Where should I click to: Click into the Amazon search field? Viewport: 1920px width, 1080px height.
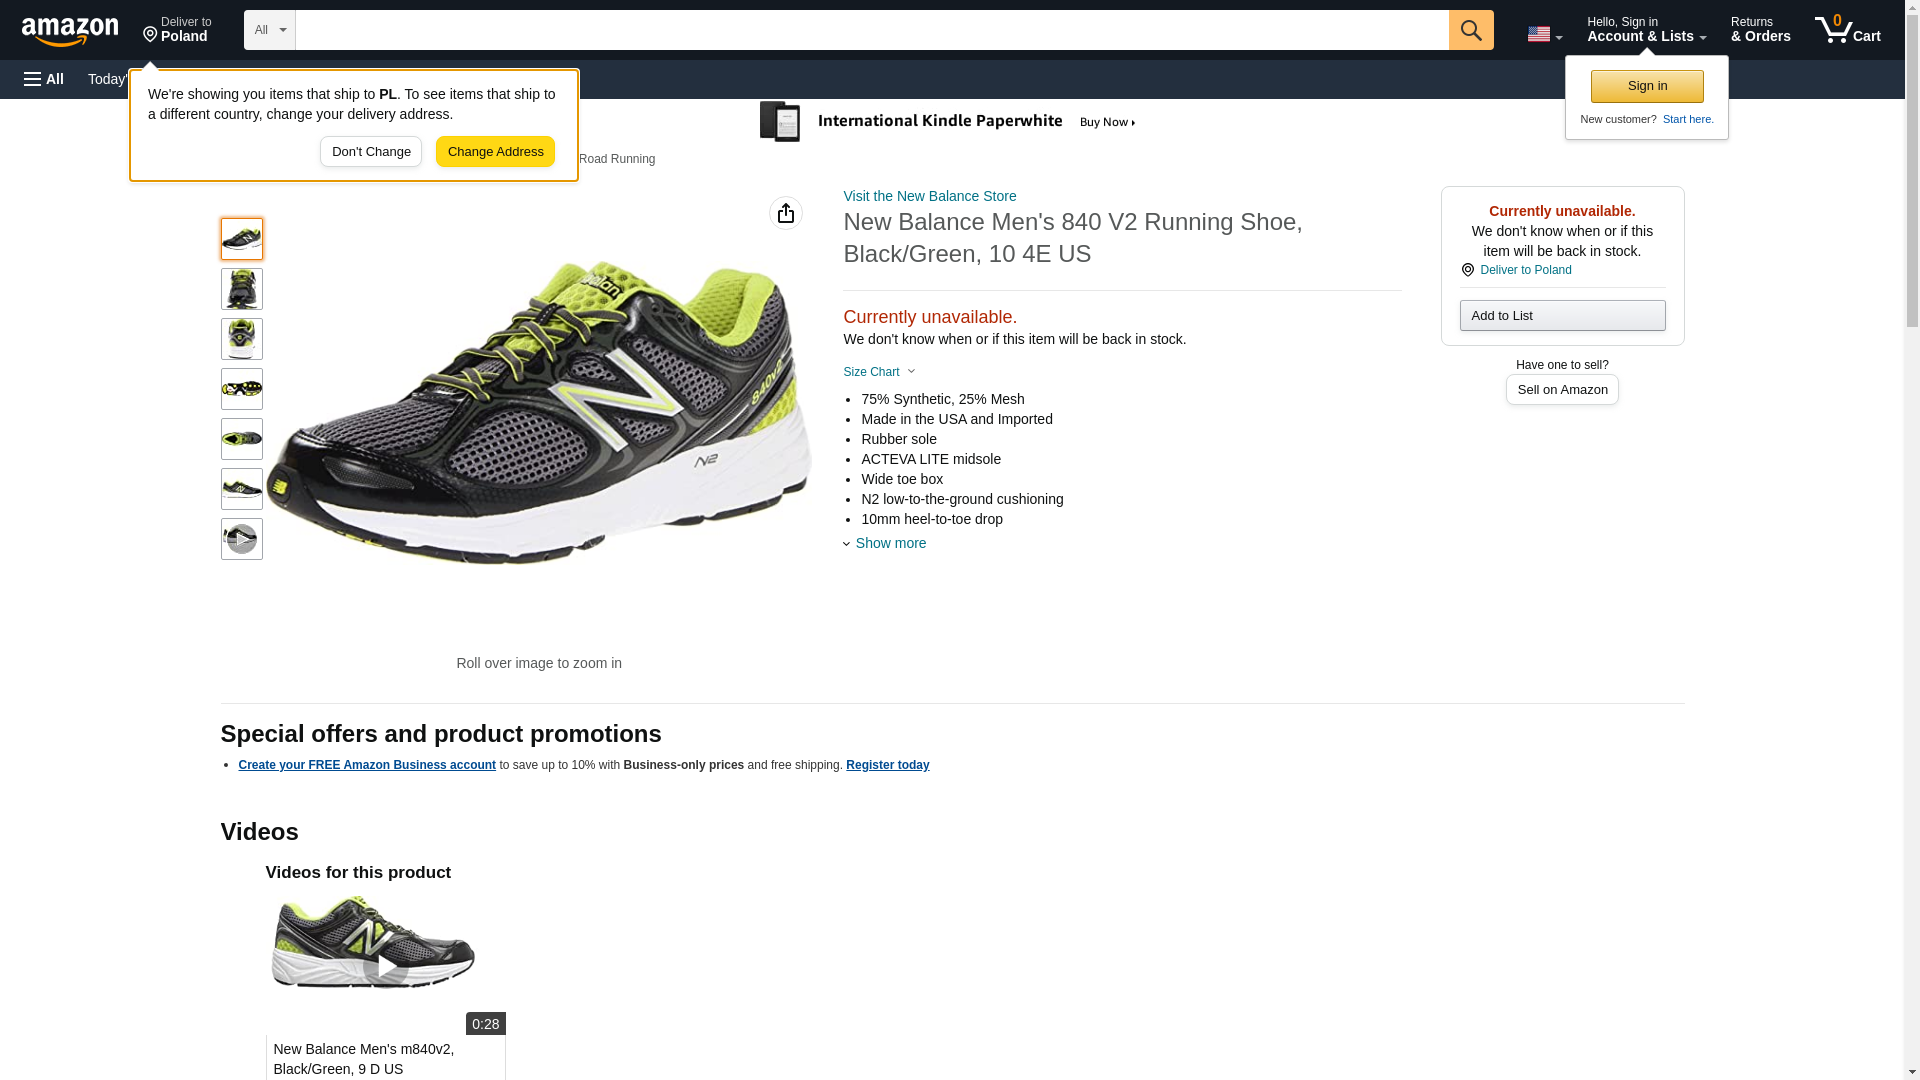tap(870, 30)
